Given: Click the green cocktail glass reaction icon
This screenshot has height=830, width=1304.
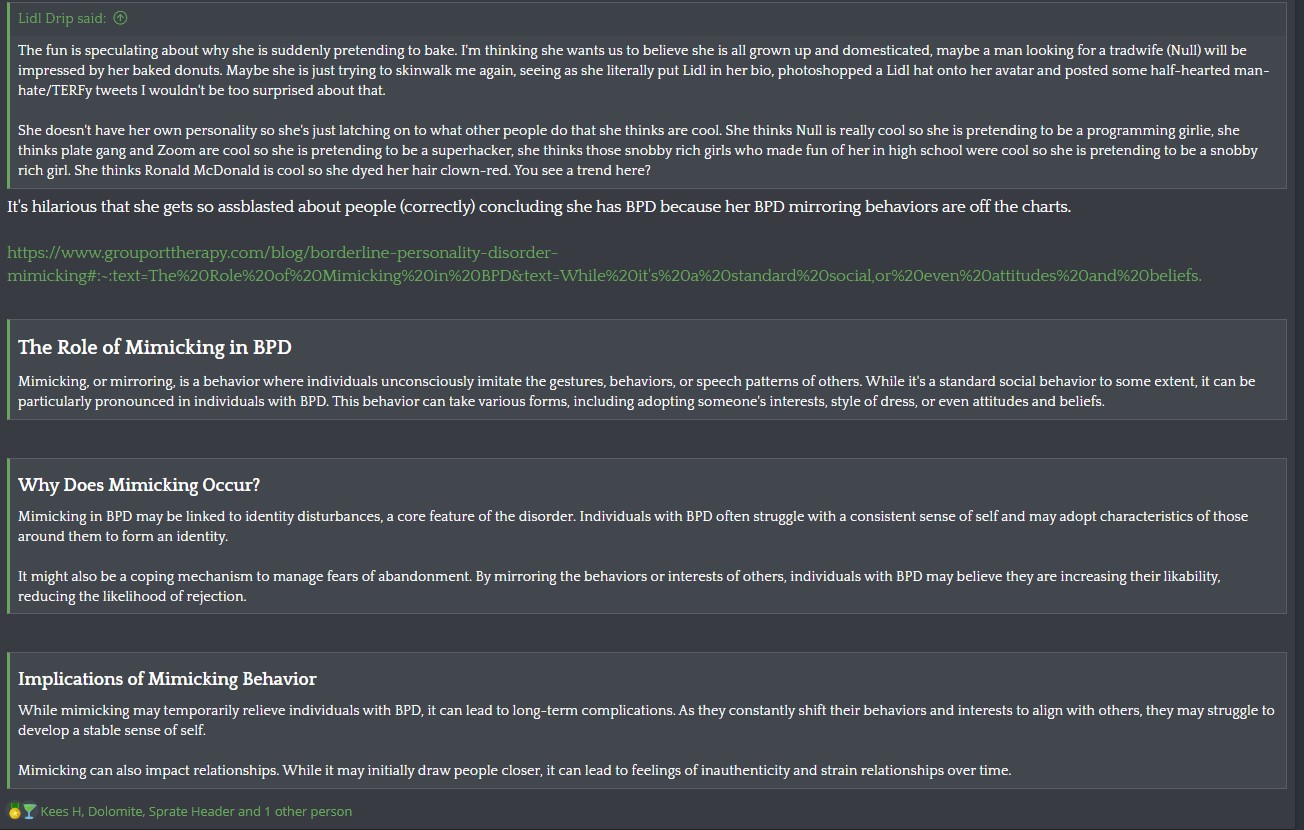Looking at the screenshot, I should pos(29,811).
